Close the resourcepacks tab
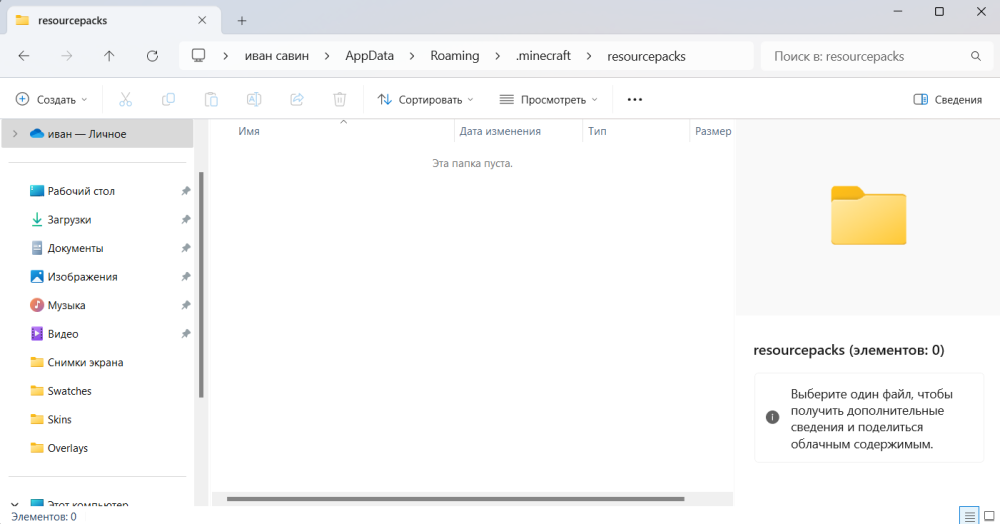 tap(202, 20)
